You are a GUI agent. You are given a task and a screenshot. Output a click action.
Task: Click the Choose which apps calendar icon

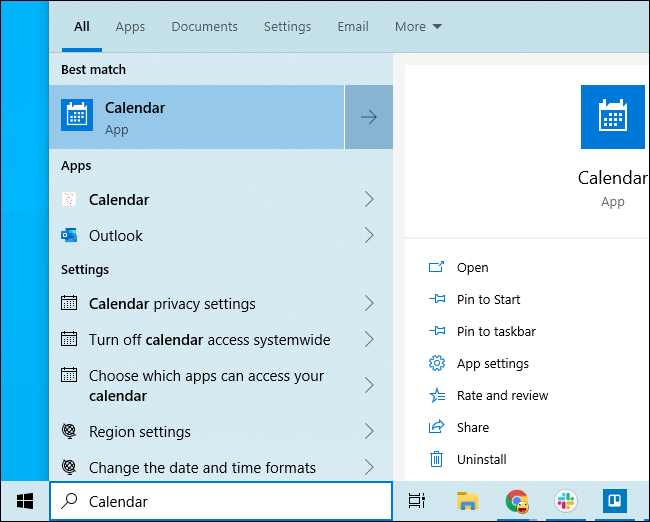(x=69, y=375)
